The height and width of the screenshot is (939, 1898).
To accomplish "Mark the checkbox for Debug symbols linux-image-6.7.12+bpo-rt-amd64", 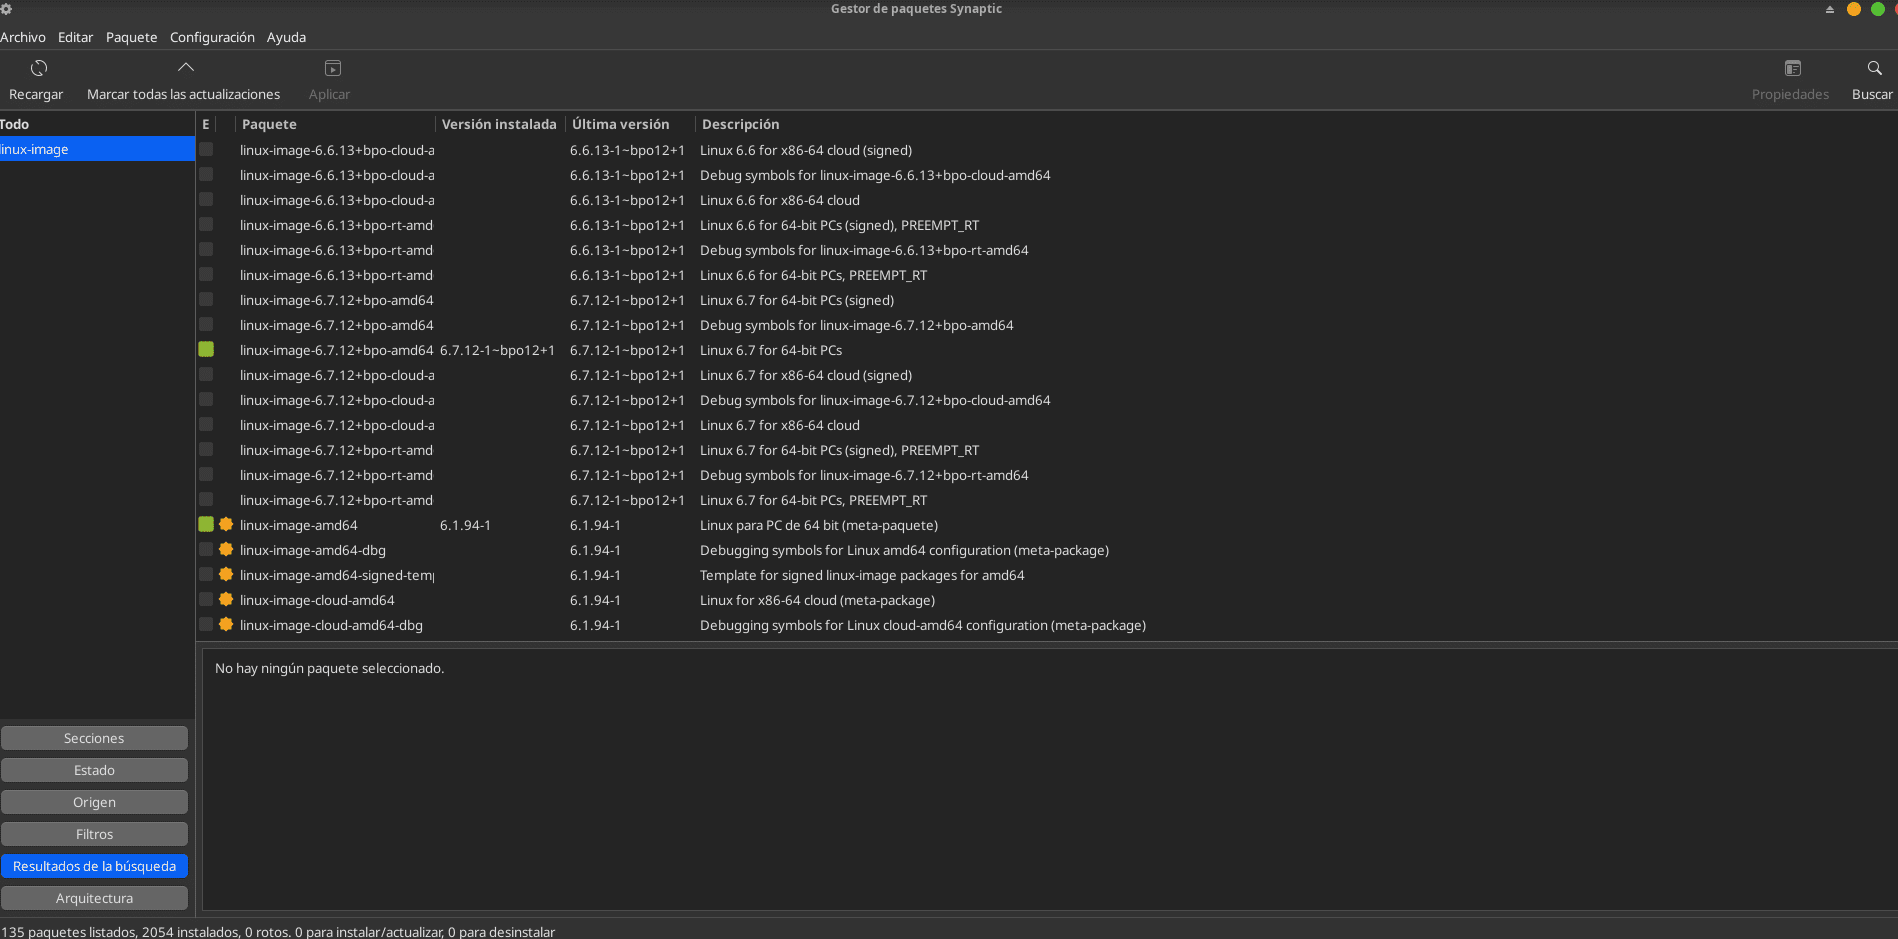I will [206, 474].
